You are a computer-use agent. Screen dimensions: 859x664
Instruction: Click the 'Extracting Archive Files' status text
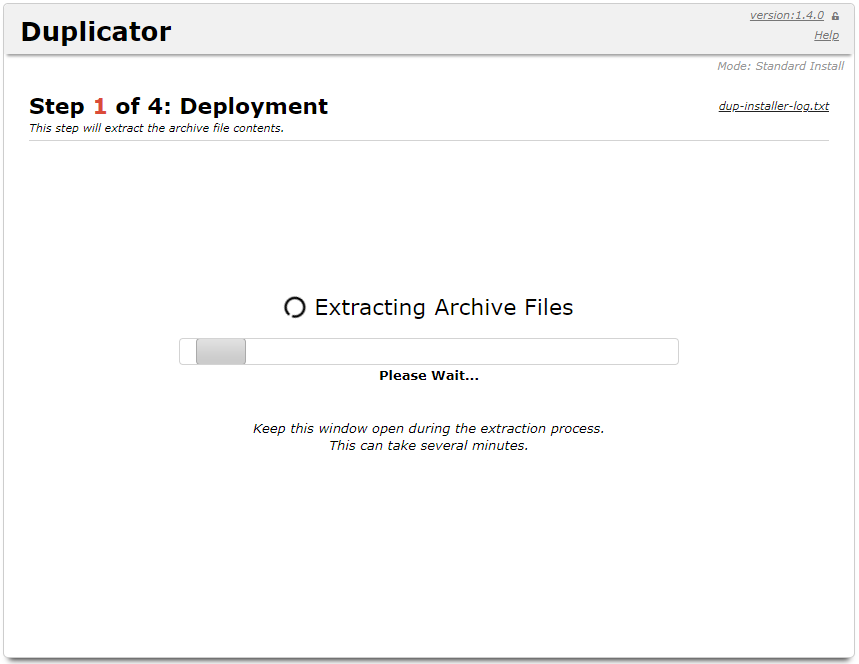[444, 308]
